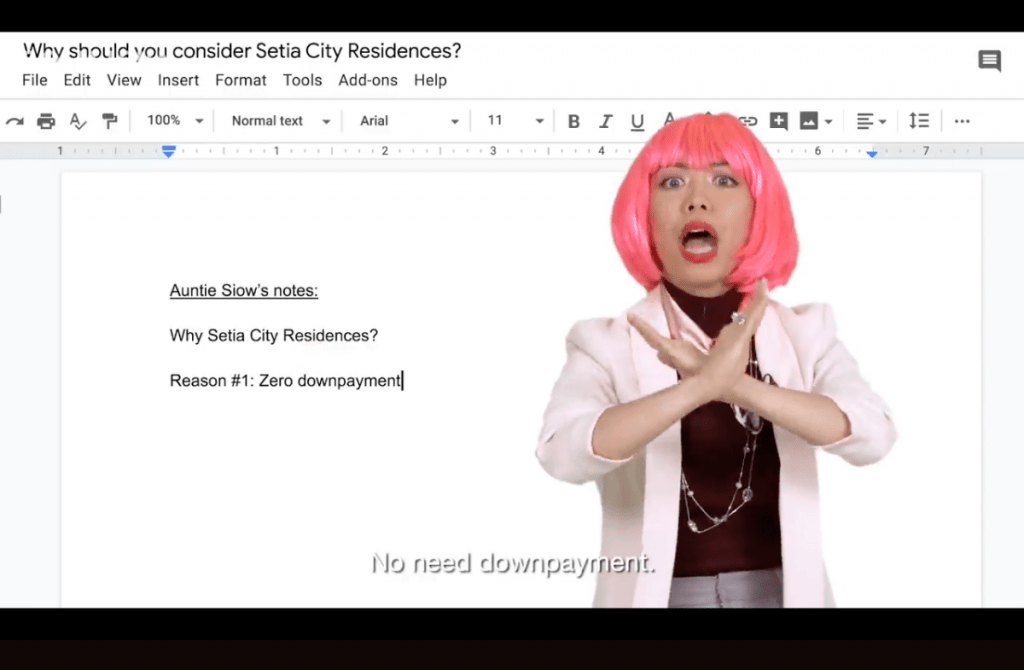Toggle Italic formatting
The image size is (1024, 670).
pos(605,121)
